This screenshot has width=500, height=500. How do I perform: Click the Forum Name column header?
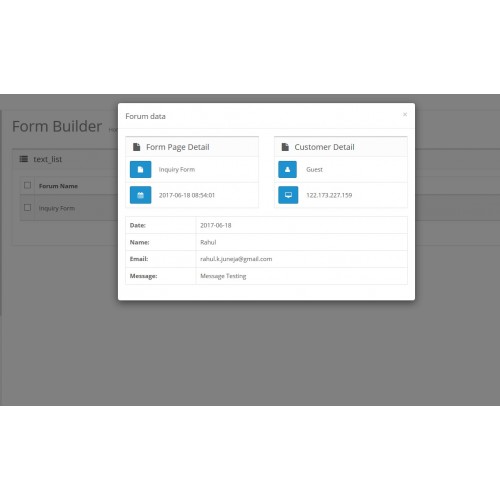click(x=58, y=186)
